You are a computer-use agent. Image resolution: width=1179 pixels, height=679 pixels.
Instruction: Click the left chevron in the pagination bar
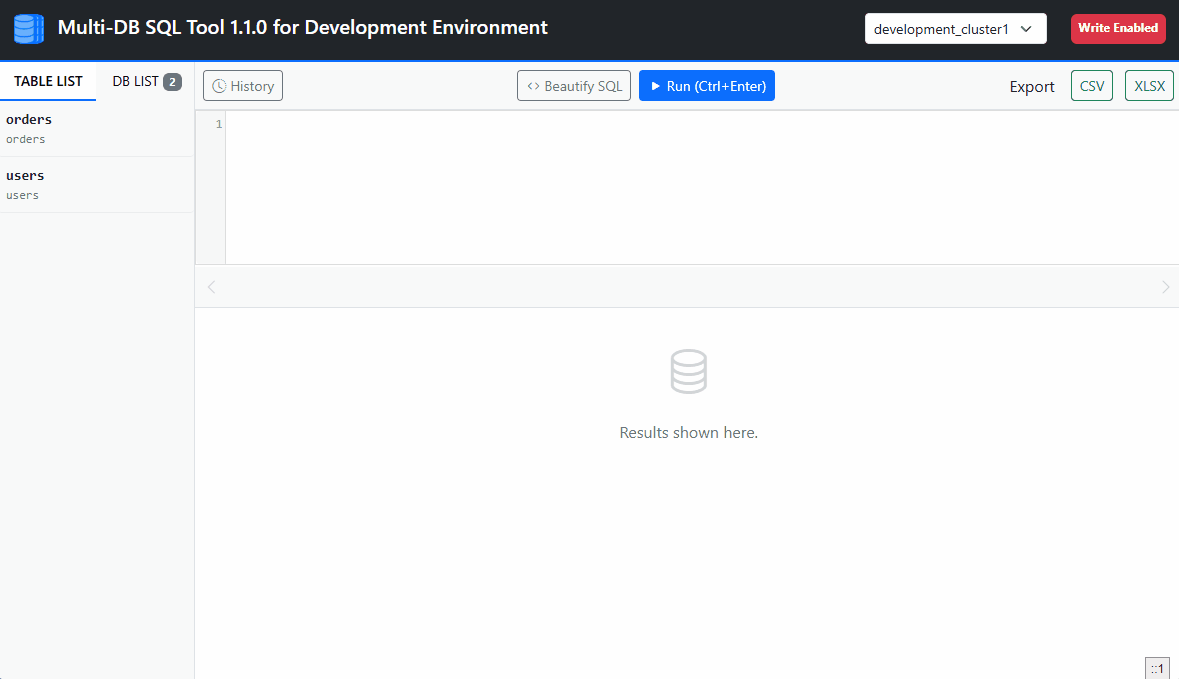coord(211,287)
